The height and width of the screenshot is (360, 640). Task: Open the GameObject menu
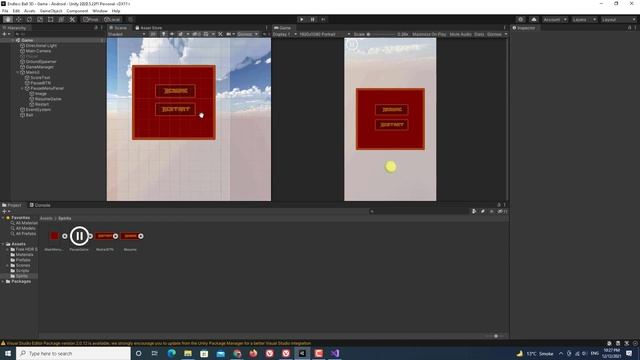click(51, 11)
